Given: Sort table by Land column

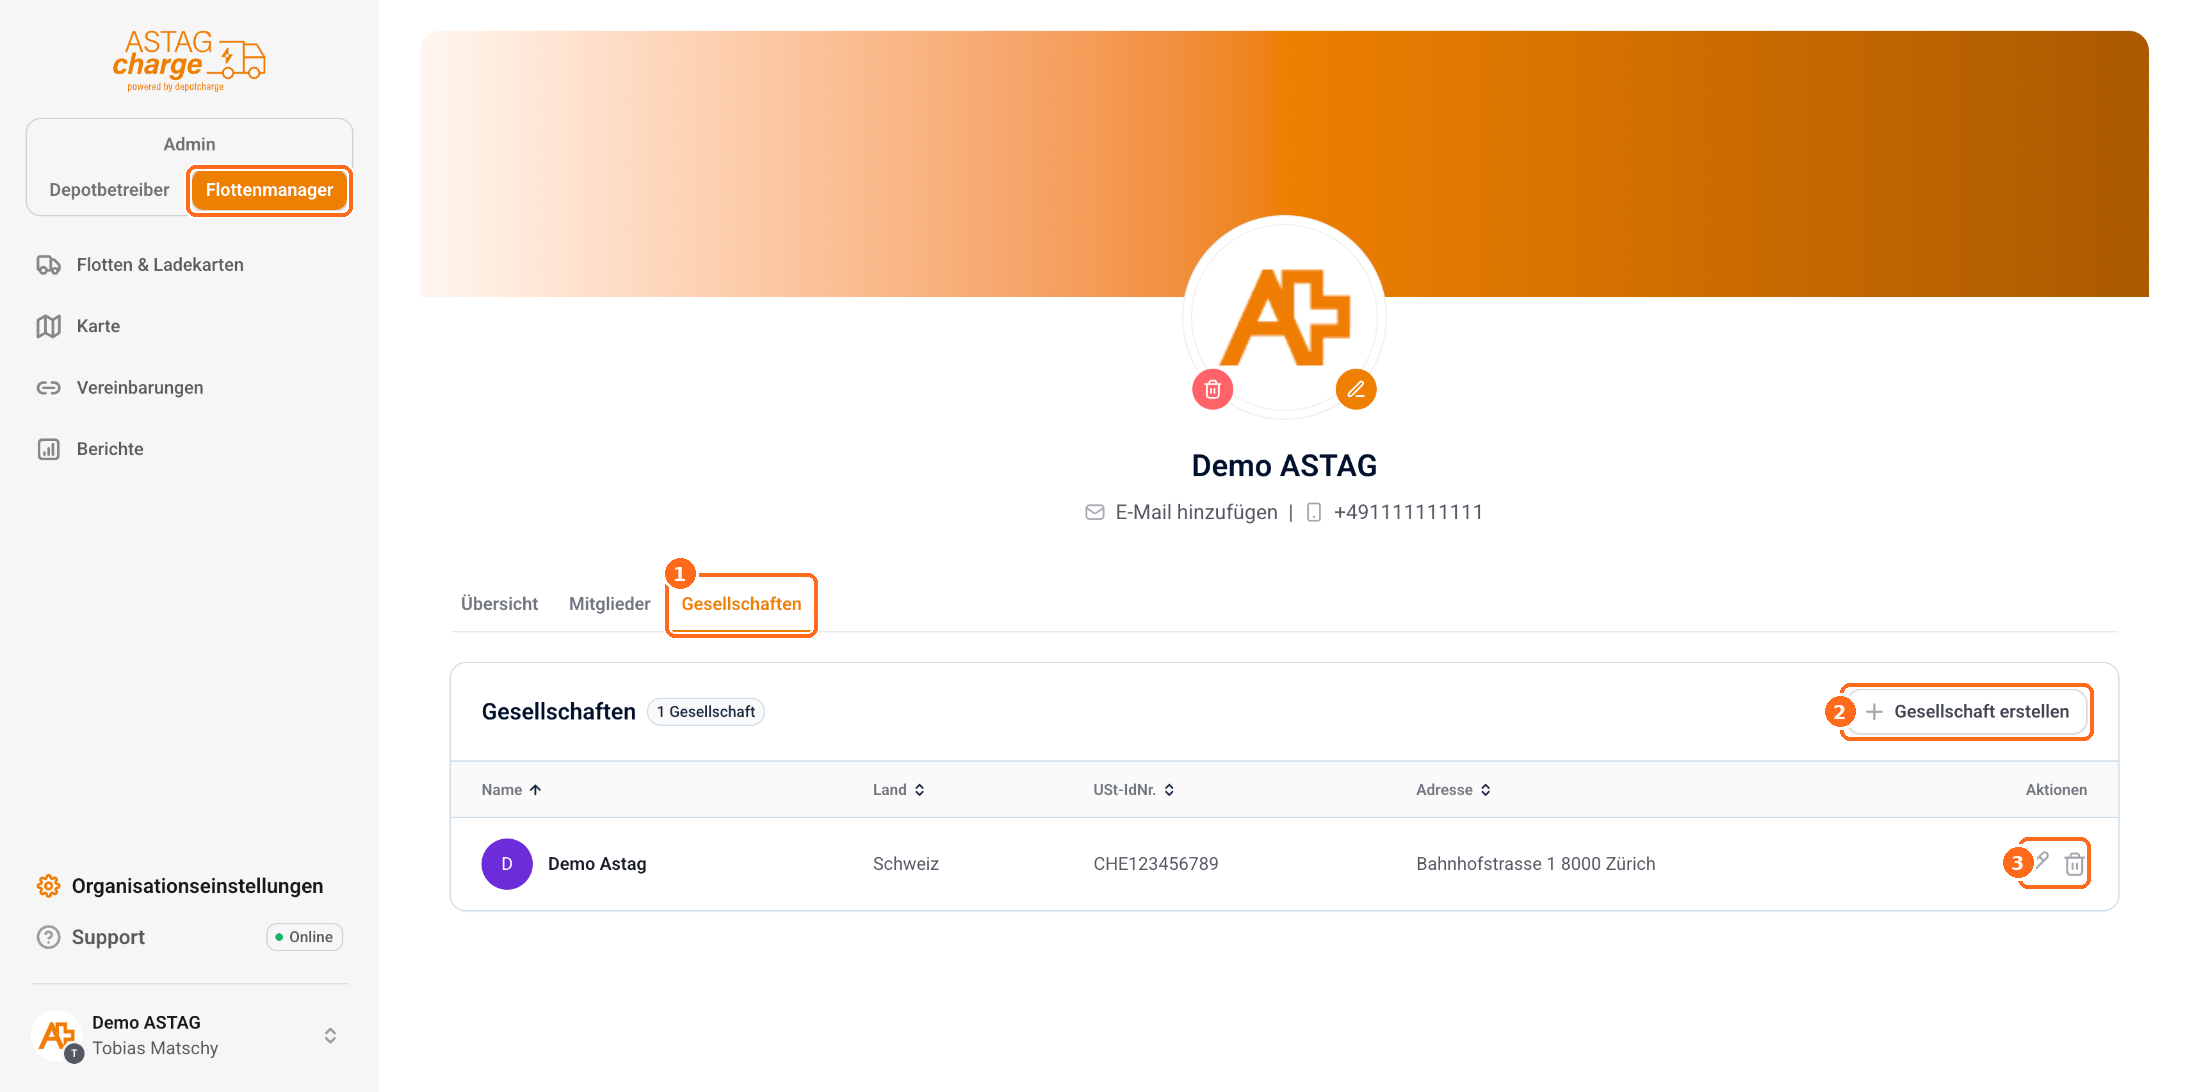Looking at the screenshot, I should click(x=899, y=790).
